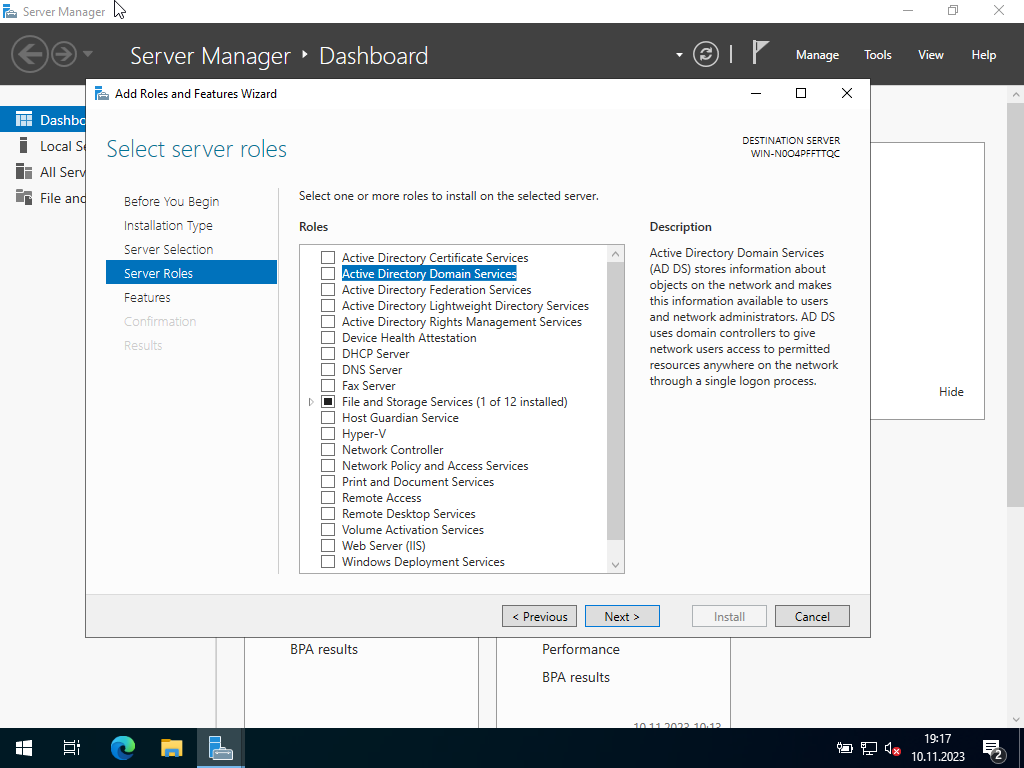Enable the DNS Server role checkbox
The width and height of the screenshot is (1024, 768).
(328, 370)
